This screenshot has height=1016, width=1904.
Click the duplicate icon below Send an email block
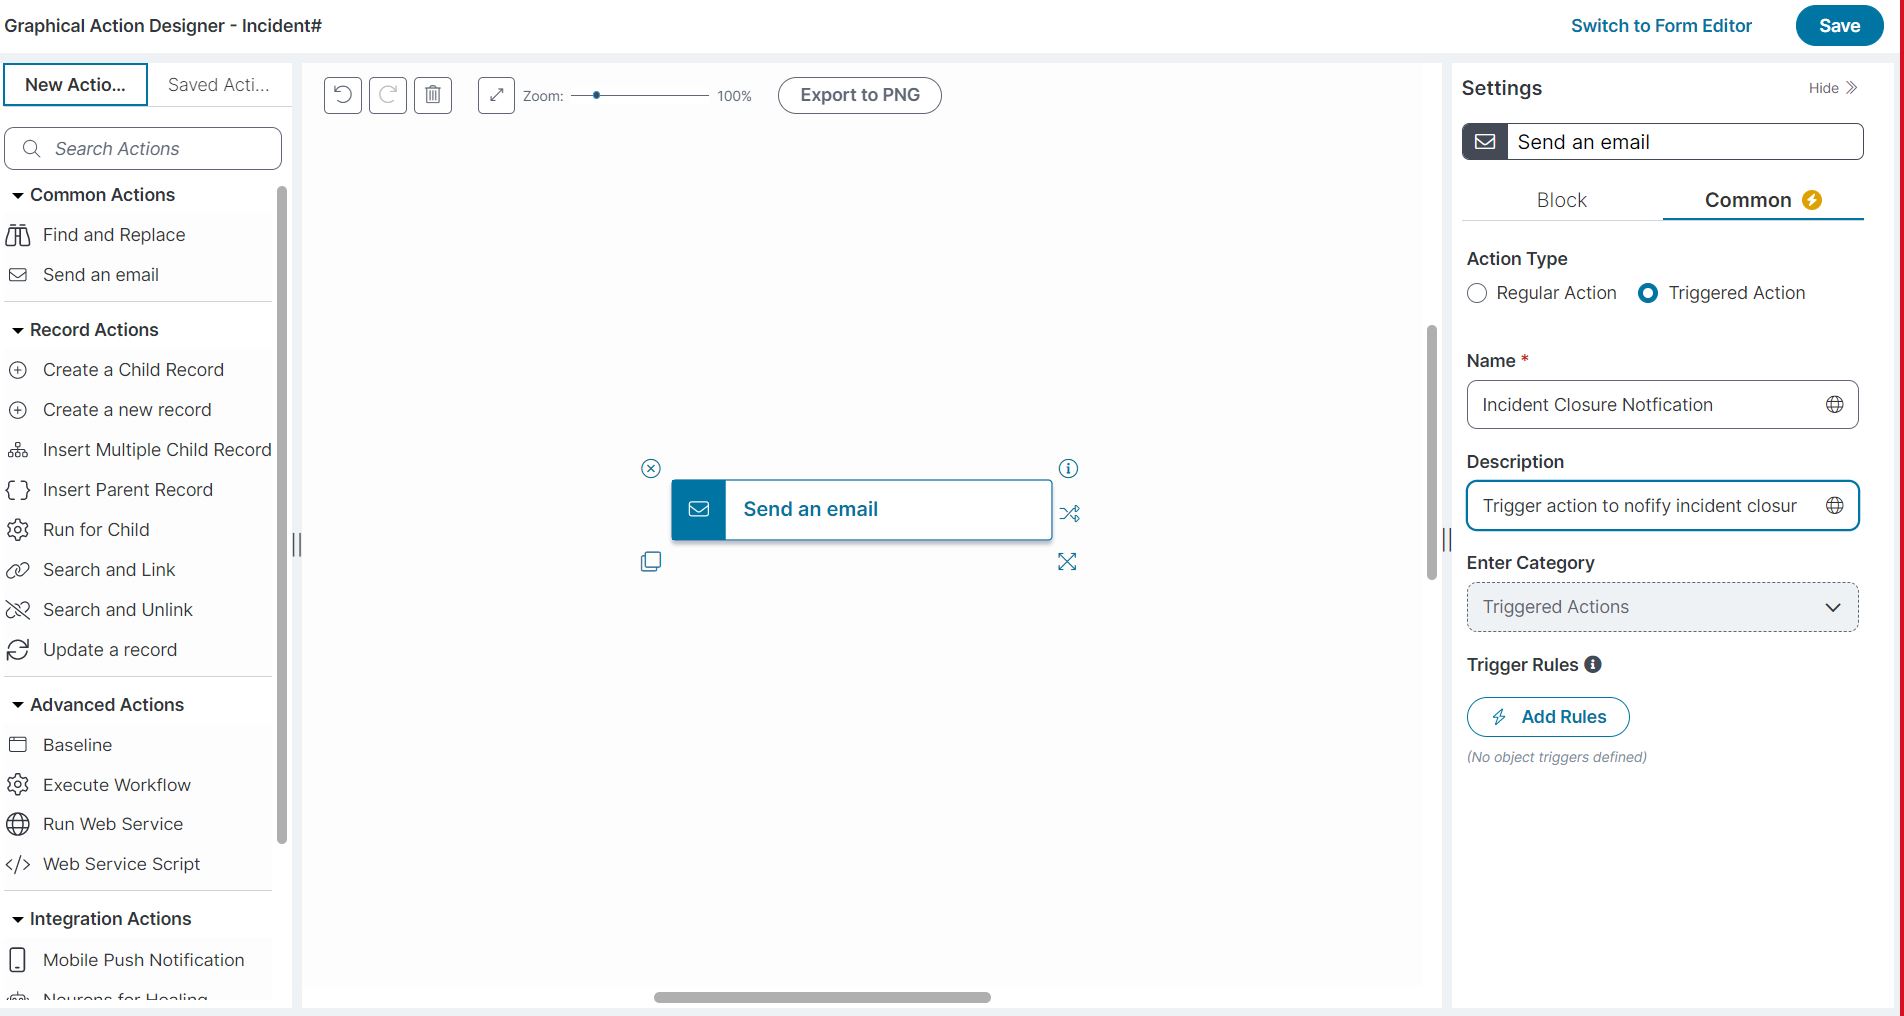[651, 561]
